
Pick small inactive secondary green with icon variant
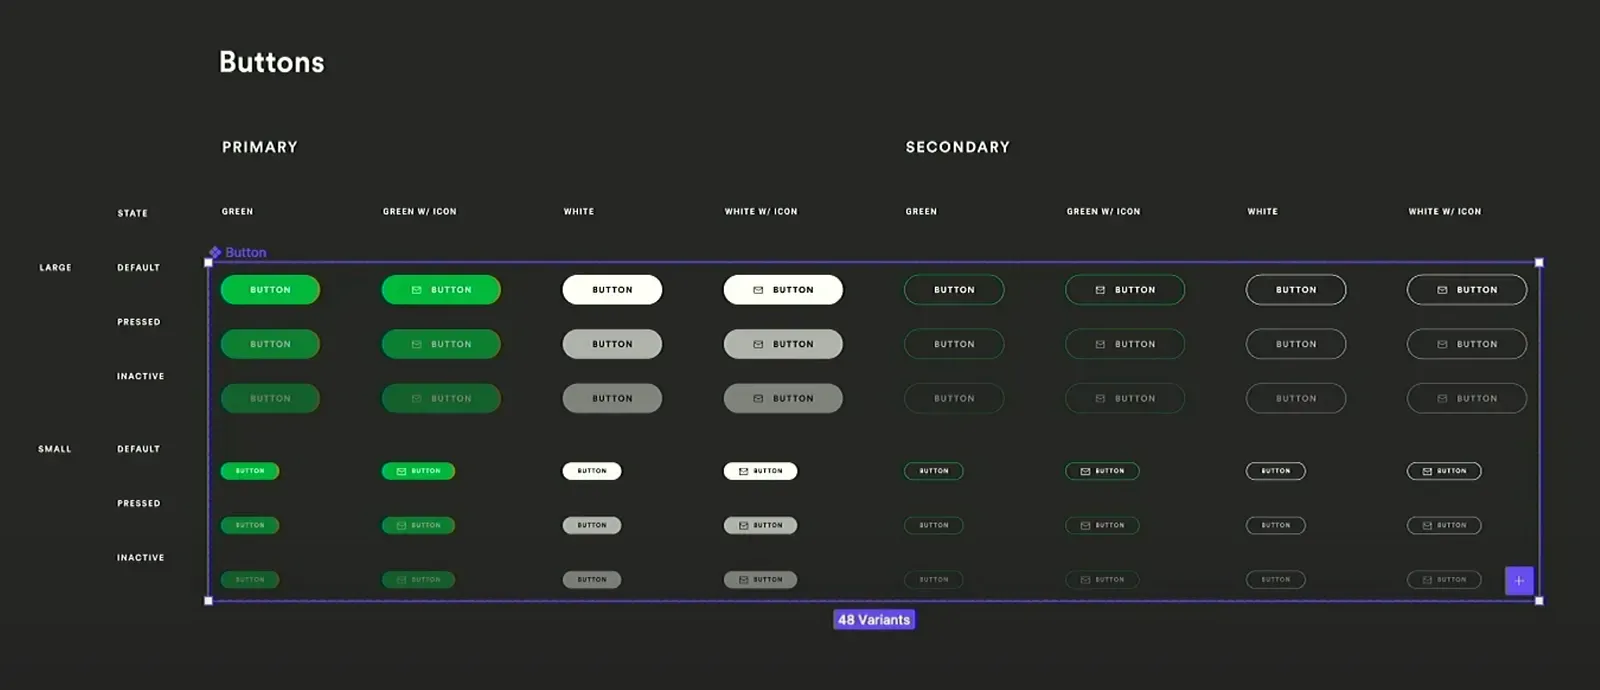coord(1102,580)
